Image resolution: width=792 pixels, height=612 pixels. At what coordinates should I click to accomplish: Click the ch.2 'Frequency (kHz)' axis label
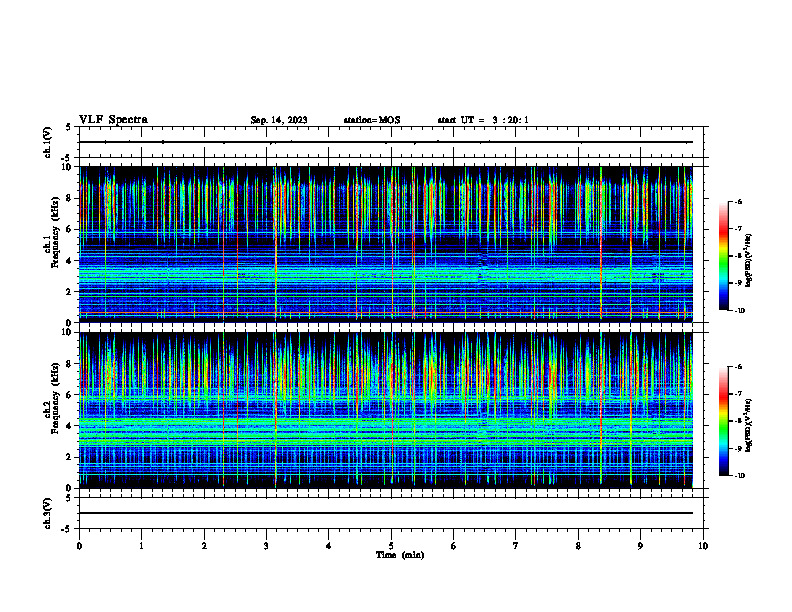pyautogui.click(x=55, y=399)
